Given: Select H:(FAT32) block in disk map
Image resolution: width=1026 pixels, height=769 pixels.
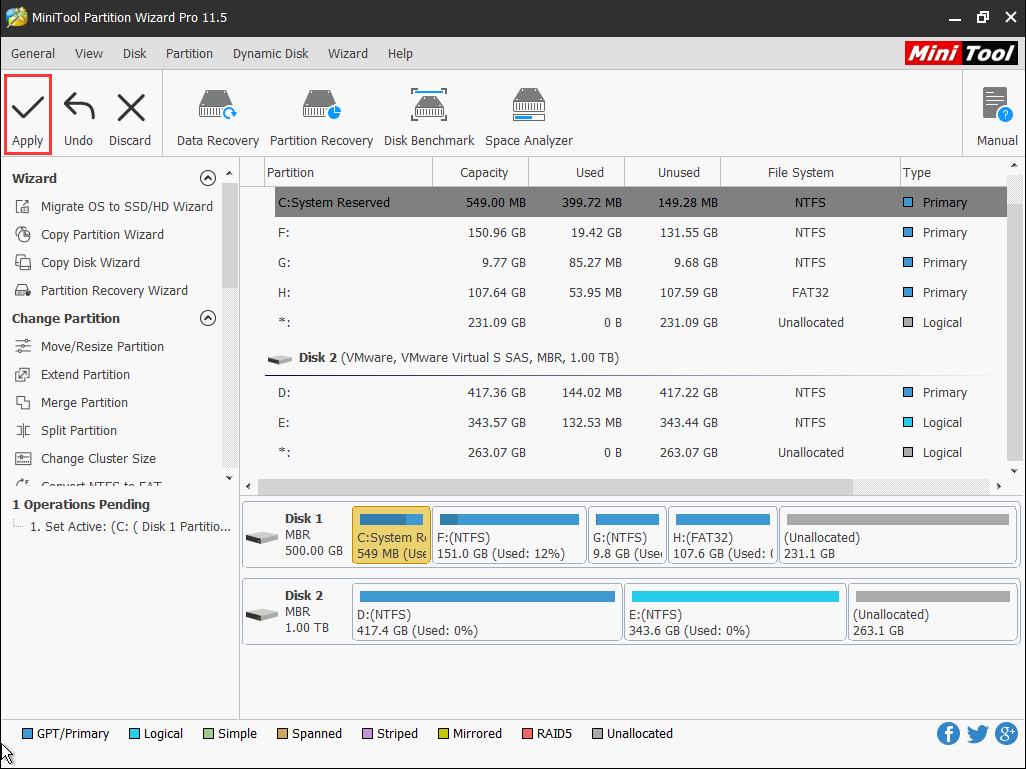Looking at the screenshot, I should coord(722,535).
